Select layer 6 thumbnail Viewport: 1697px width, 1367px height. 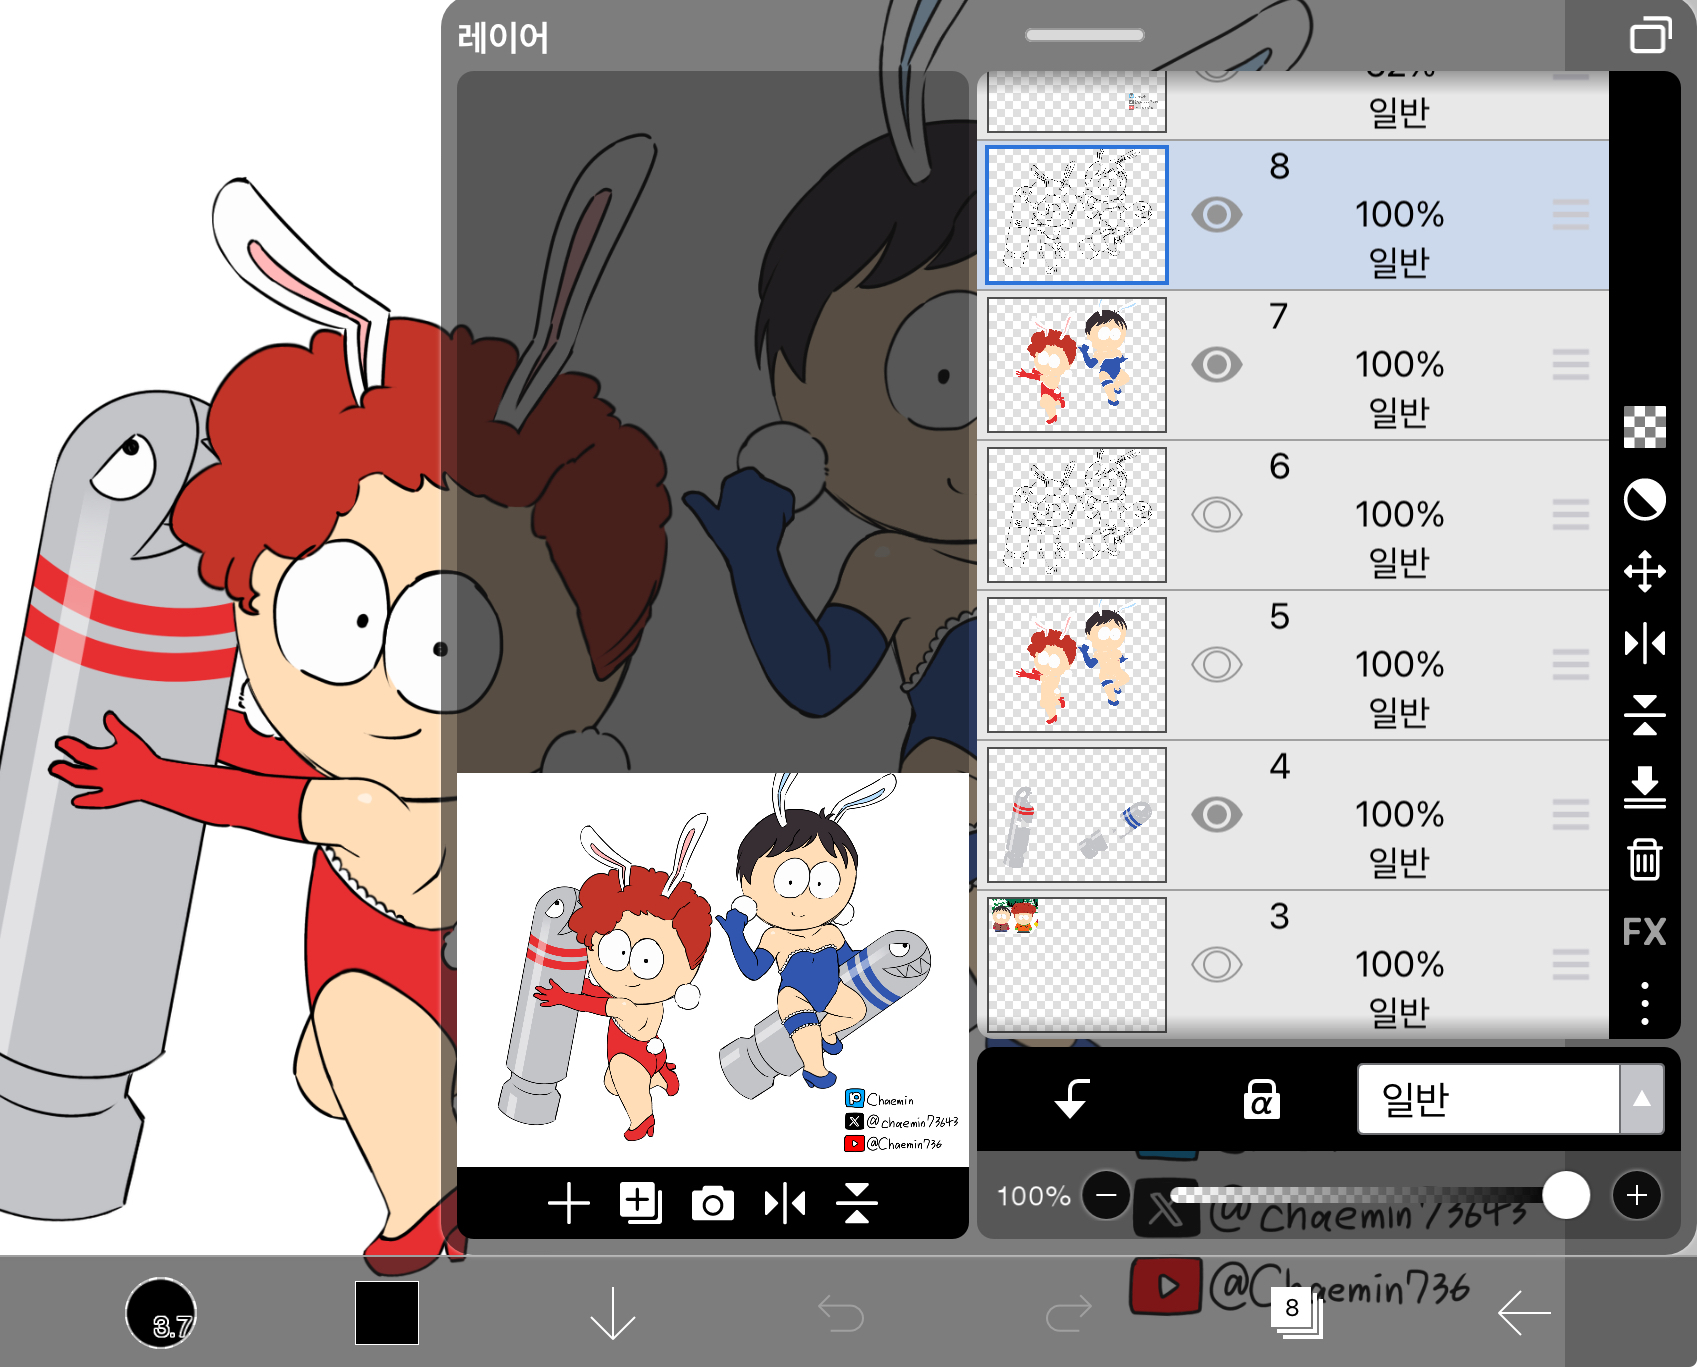(1077, 515)
